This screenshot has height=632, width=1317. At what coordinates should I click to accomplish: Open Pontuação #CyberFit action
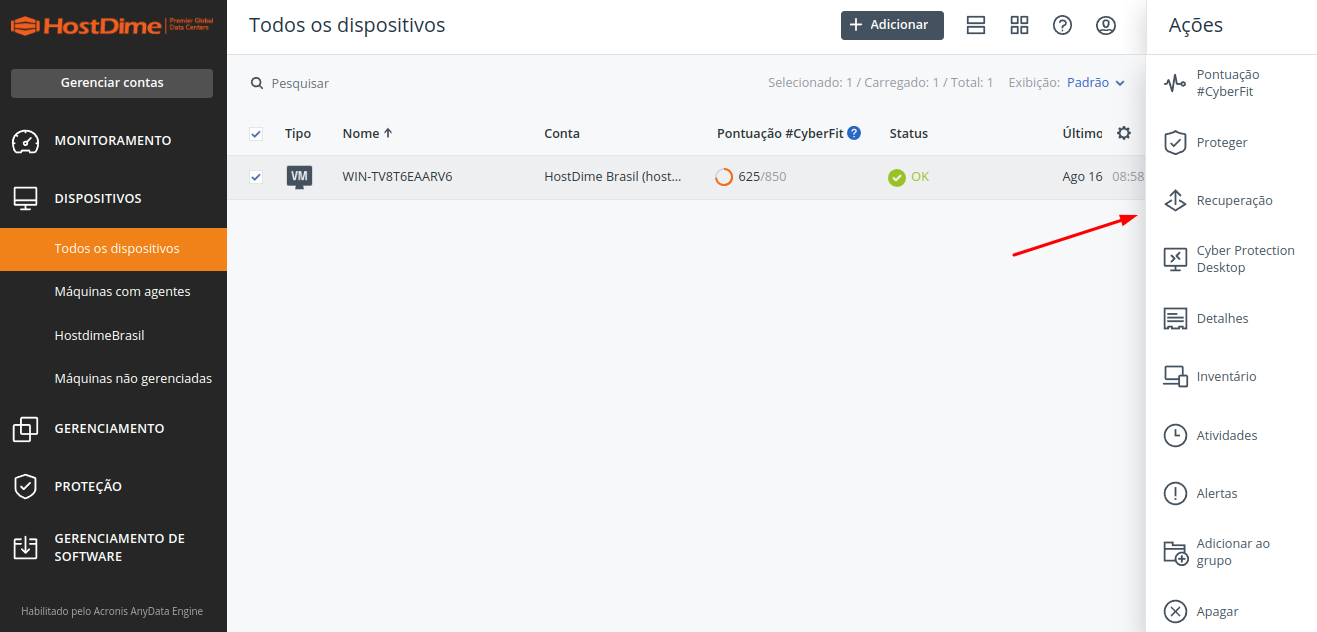coord(1232,83)
